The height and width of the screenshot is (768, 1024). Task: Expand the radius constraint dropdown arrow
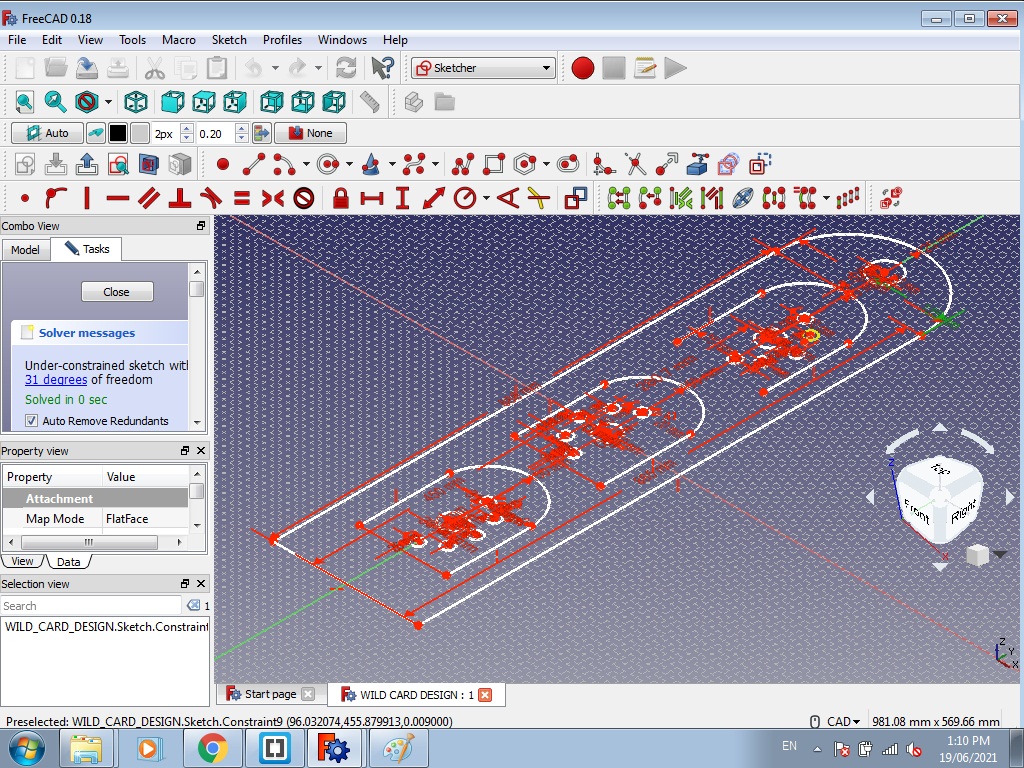[x=487, y=198]
